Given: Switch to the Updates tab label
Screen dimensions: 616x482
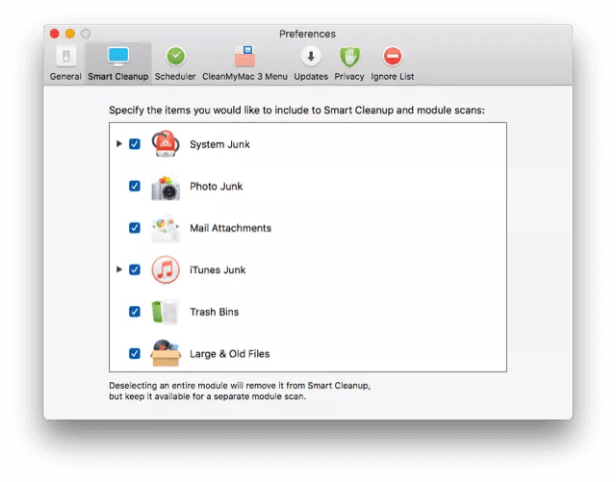Looking at the screenshot, I should (x=311, y=77).
